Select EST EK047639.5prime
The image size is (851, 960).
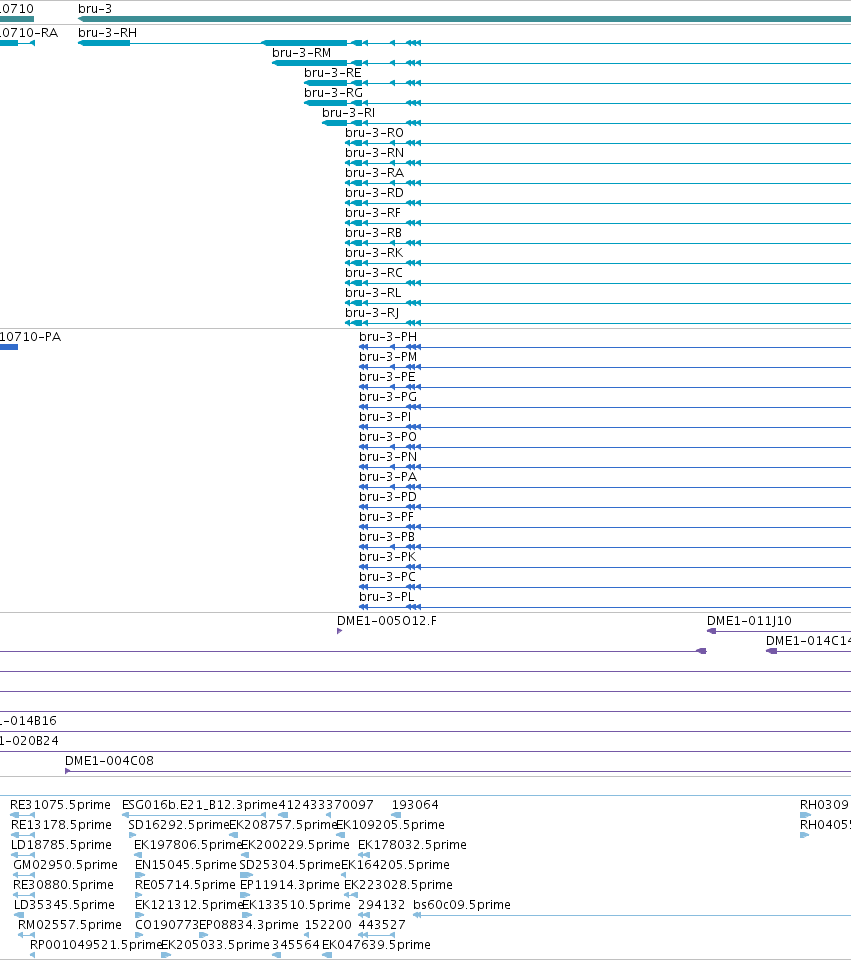(x=377, y=945)
